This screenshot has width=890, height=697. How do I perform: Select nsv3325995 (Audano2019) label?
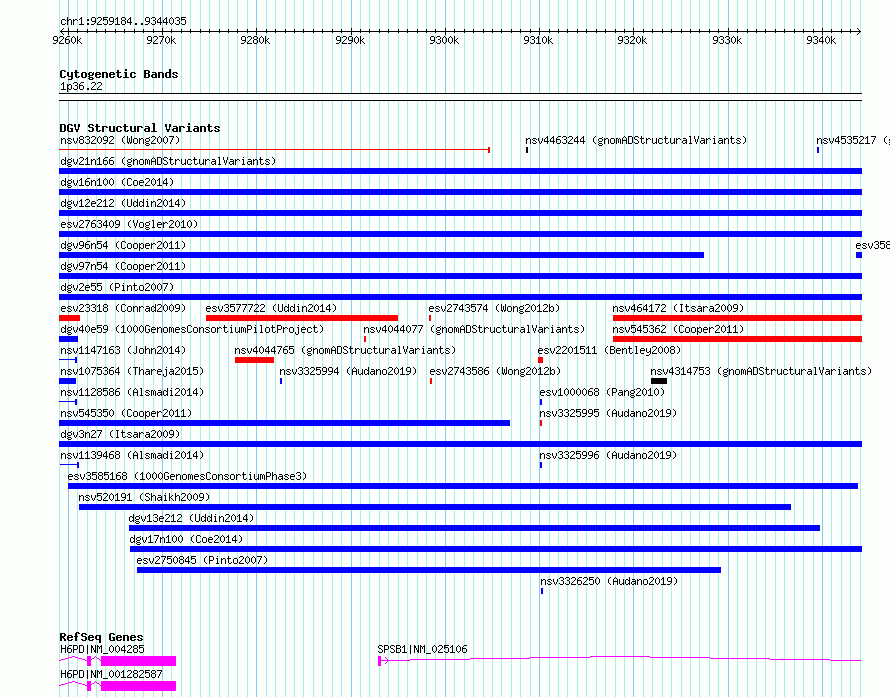pyautogui.click(x=608, y=413)
